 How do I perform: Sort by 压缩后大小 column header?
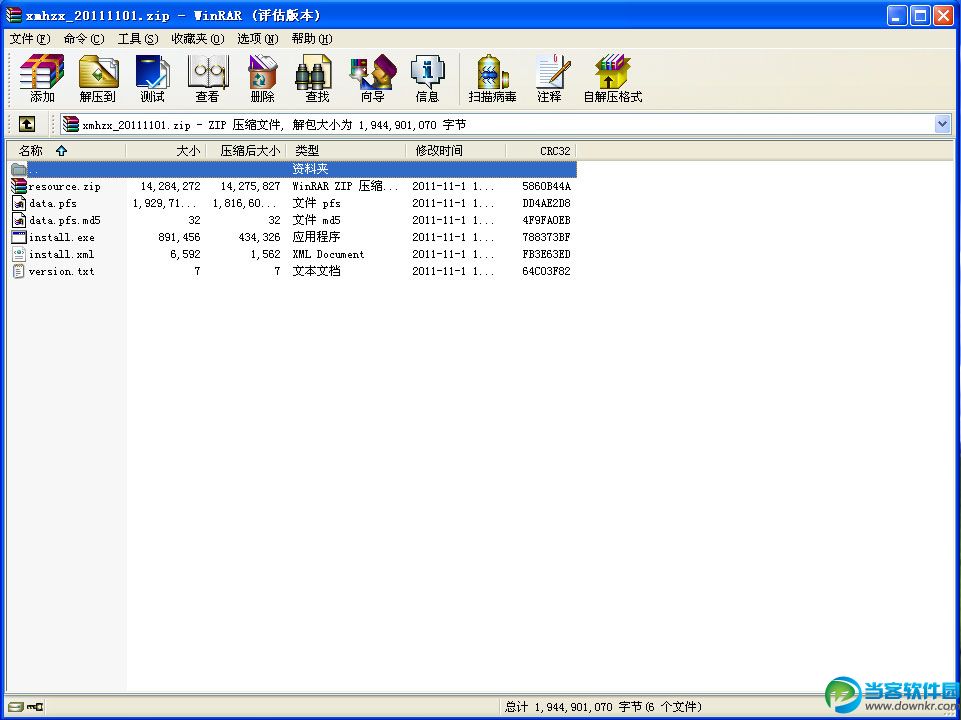(246, 151)
